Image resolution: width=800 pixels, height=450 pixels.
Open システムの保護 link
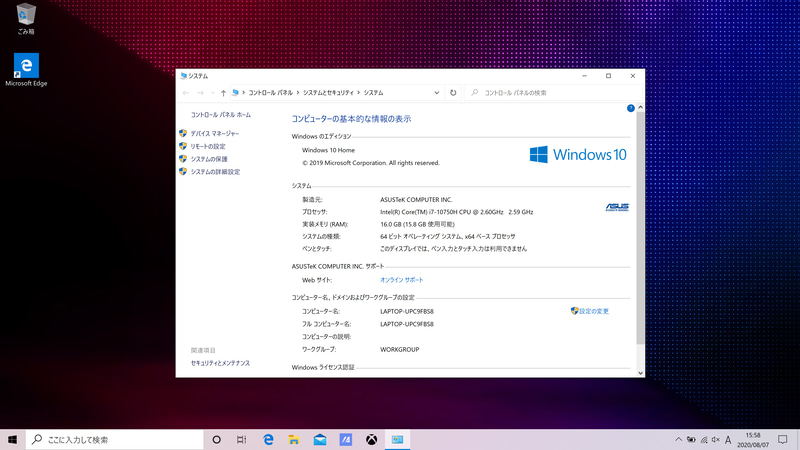click(x=209, y=159)
